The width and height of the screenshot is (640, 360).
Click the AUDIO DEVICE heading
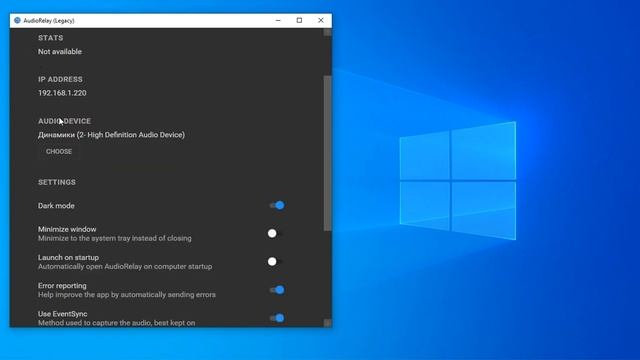point(64,121)
